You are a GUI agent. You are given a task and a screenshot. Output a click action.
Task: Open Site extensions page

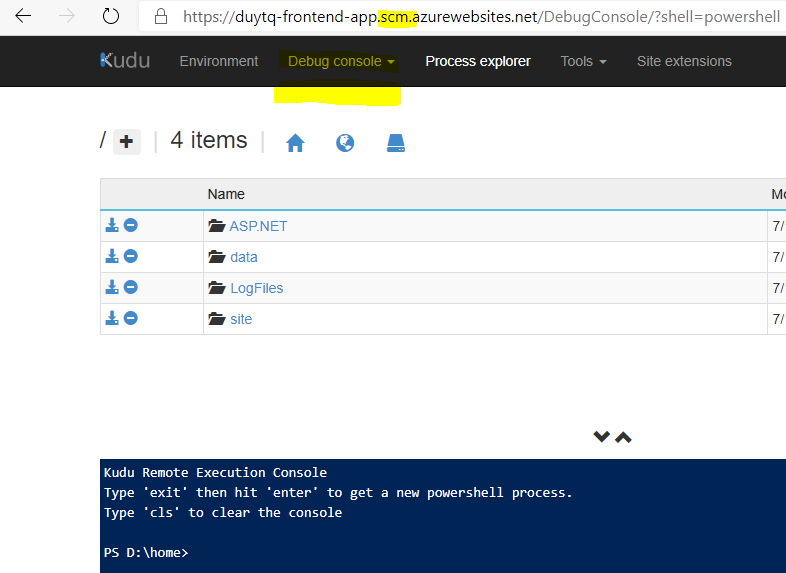[x=684, y=61]
